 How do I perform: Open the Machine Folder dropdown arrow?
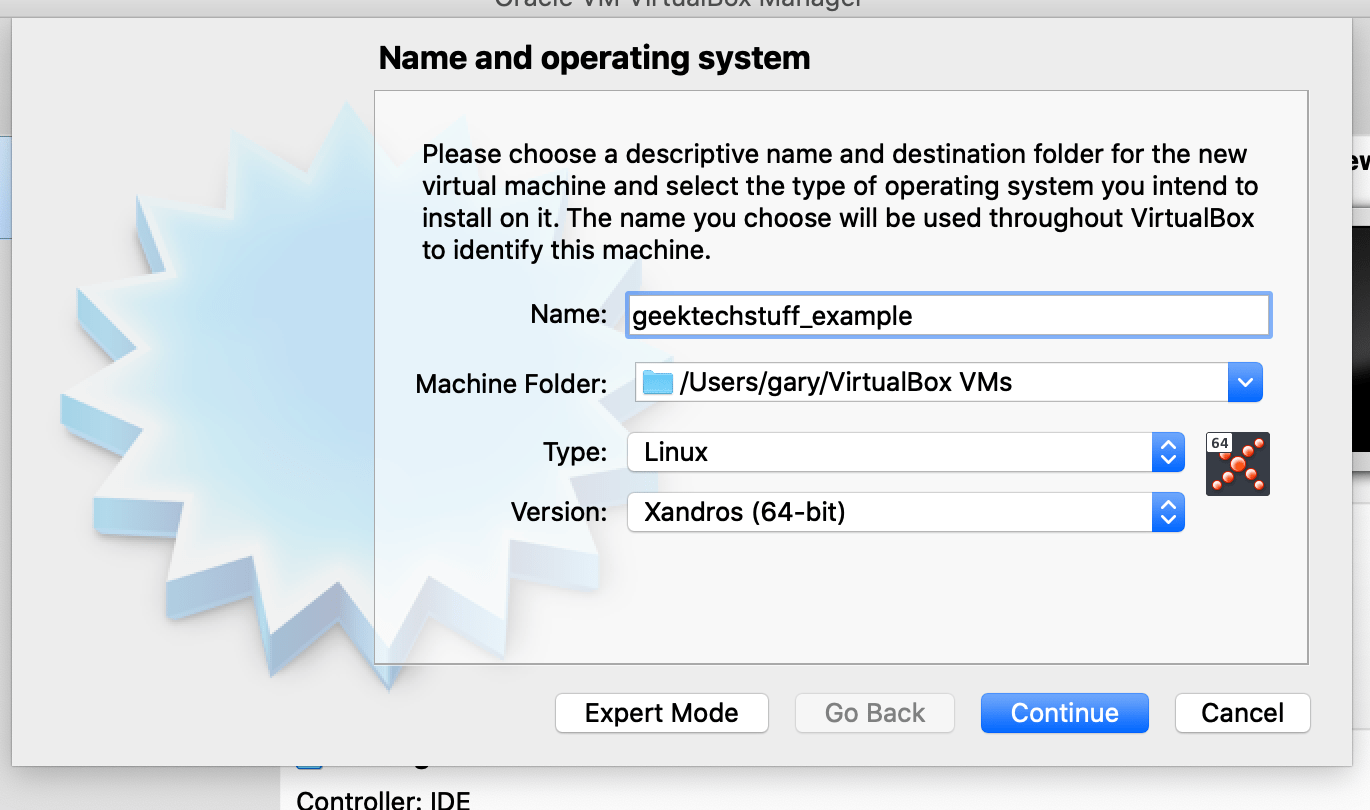[1245, 382]
